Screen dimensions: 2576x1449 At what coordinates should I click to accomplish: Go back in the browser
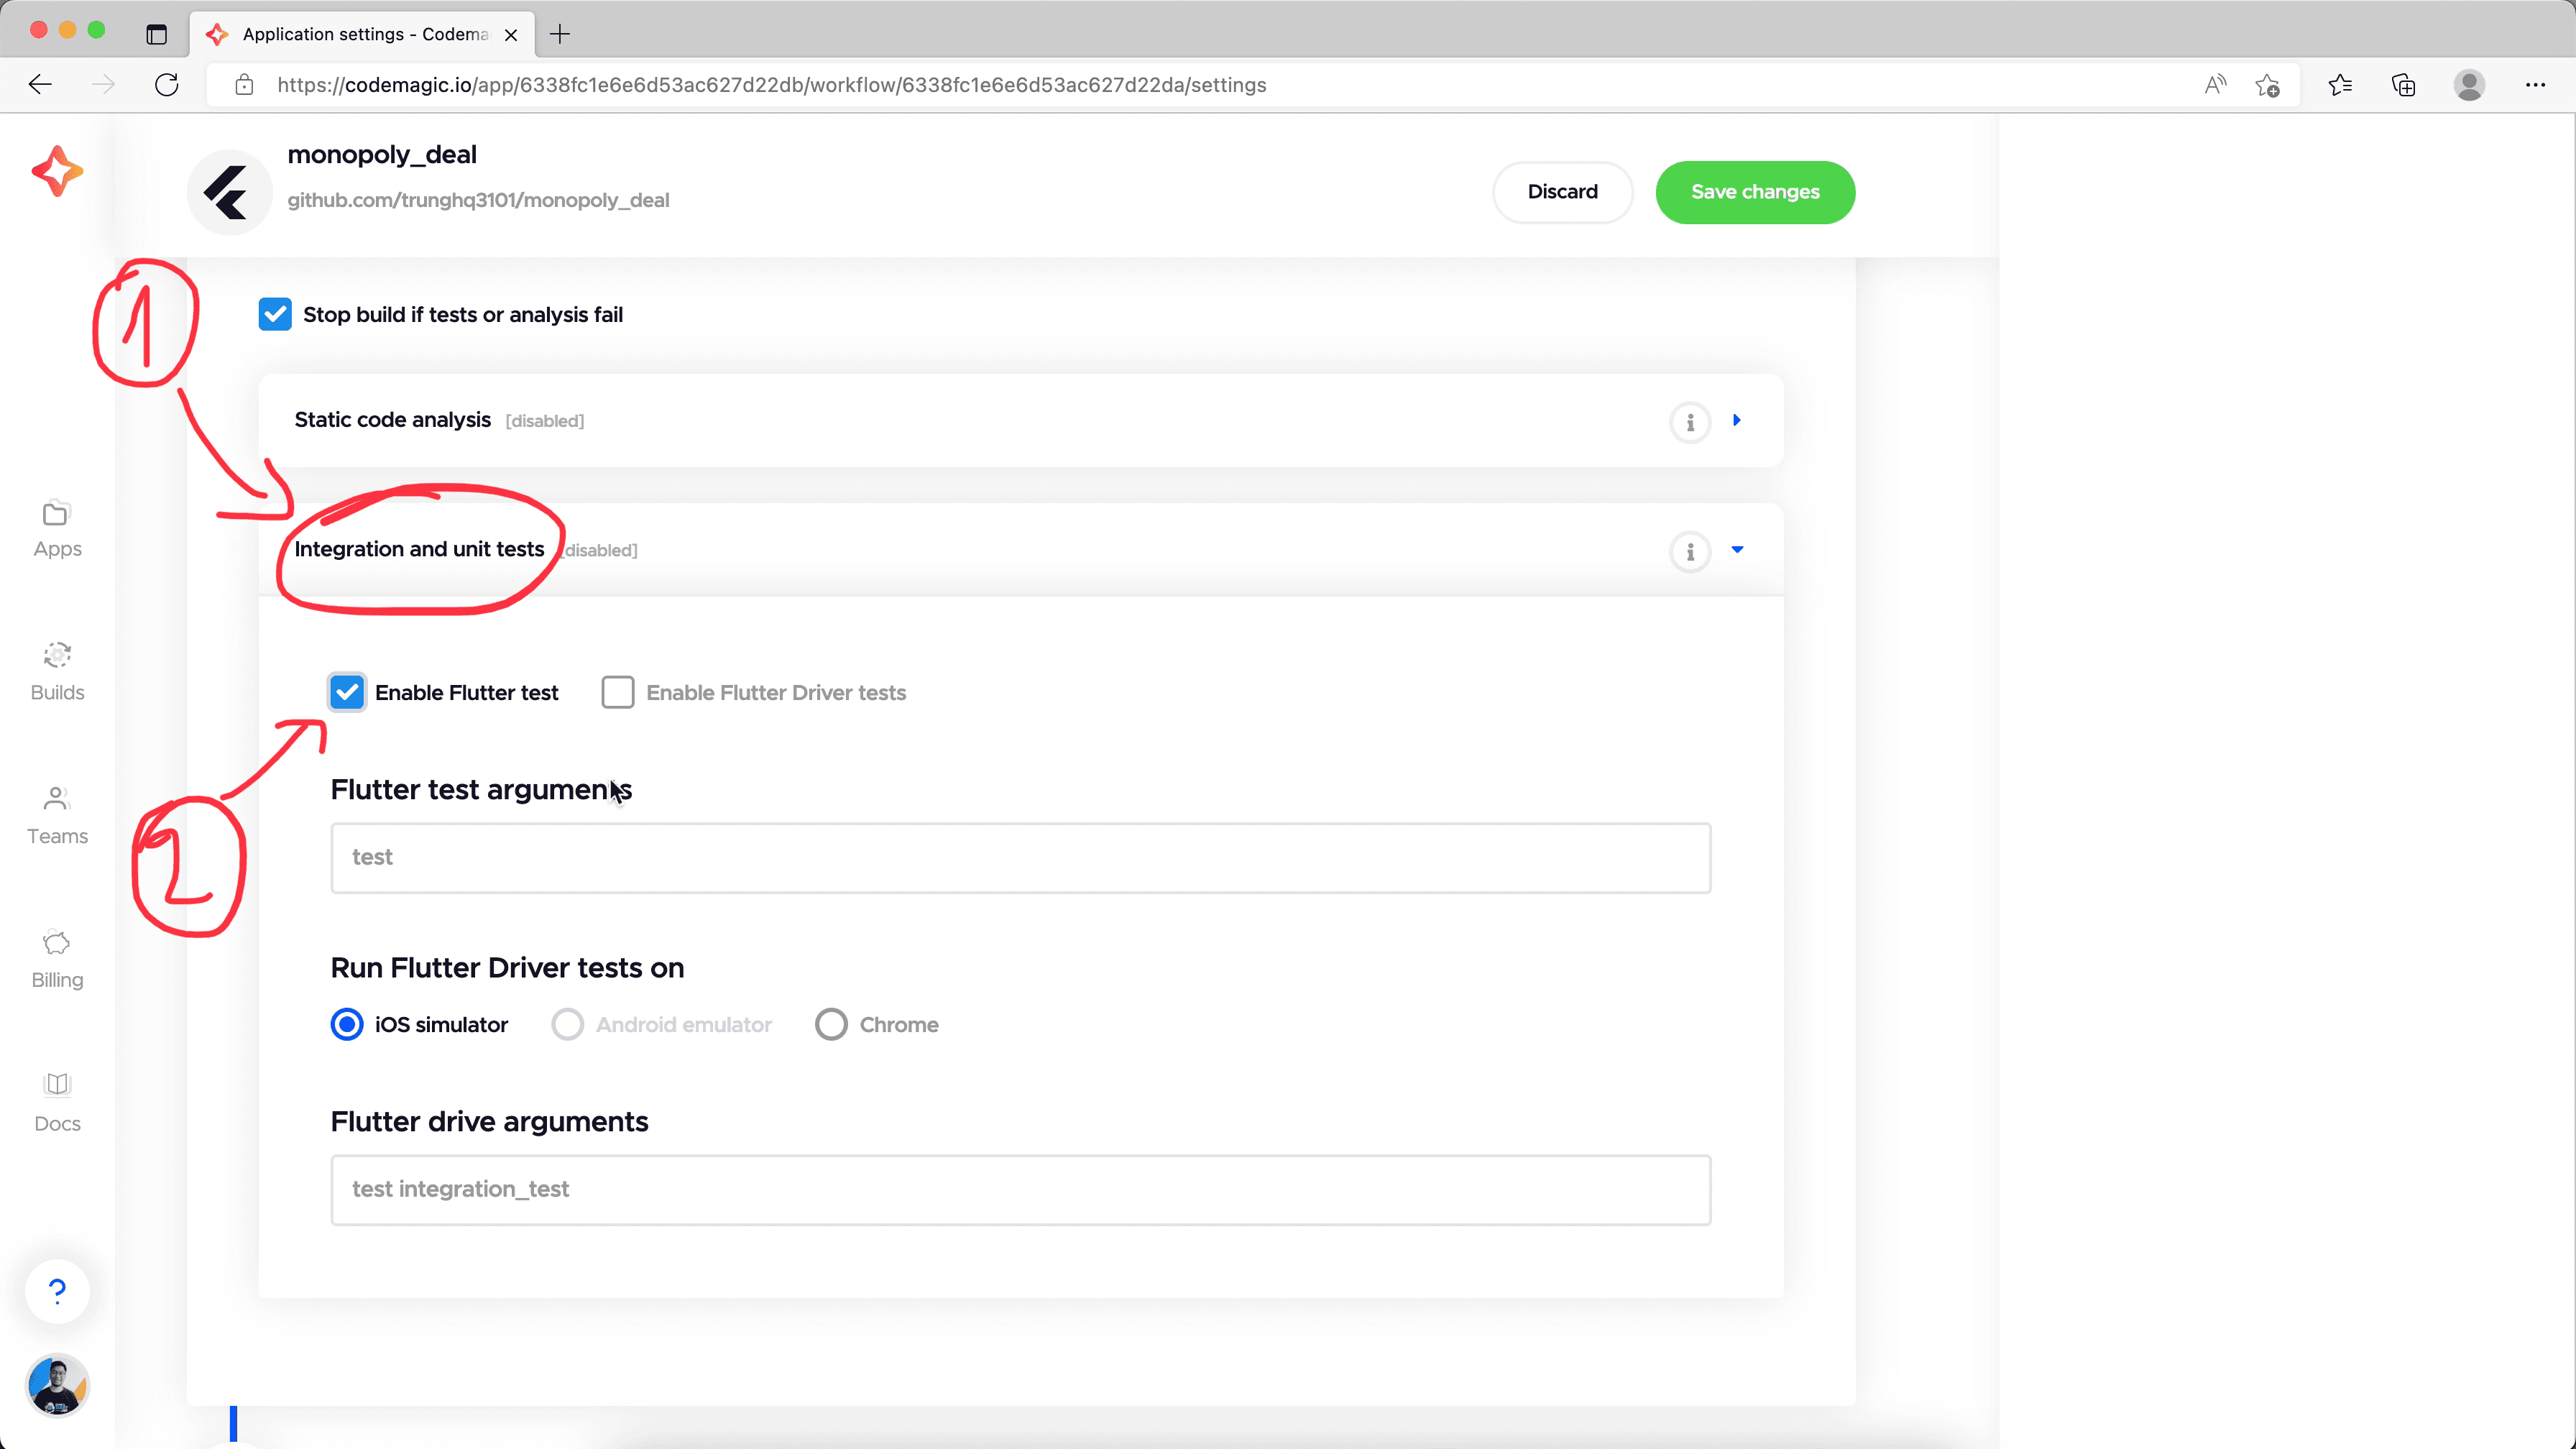40,85
